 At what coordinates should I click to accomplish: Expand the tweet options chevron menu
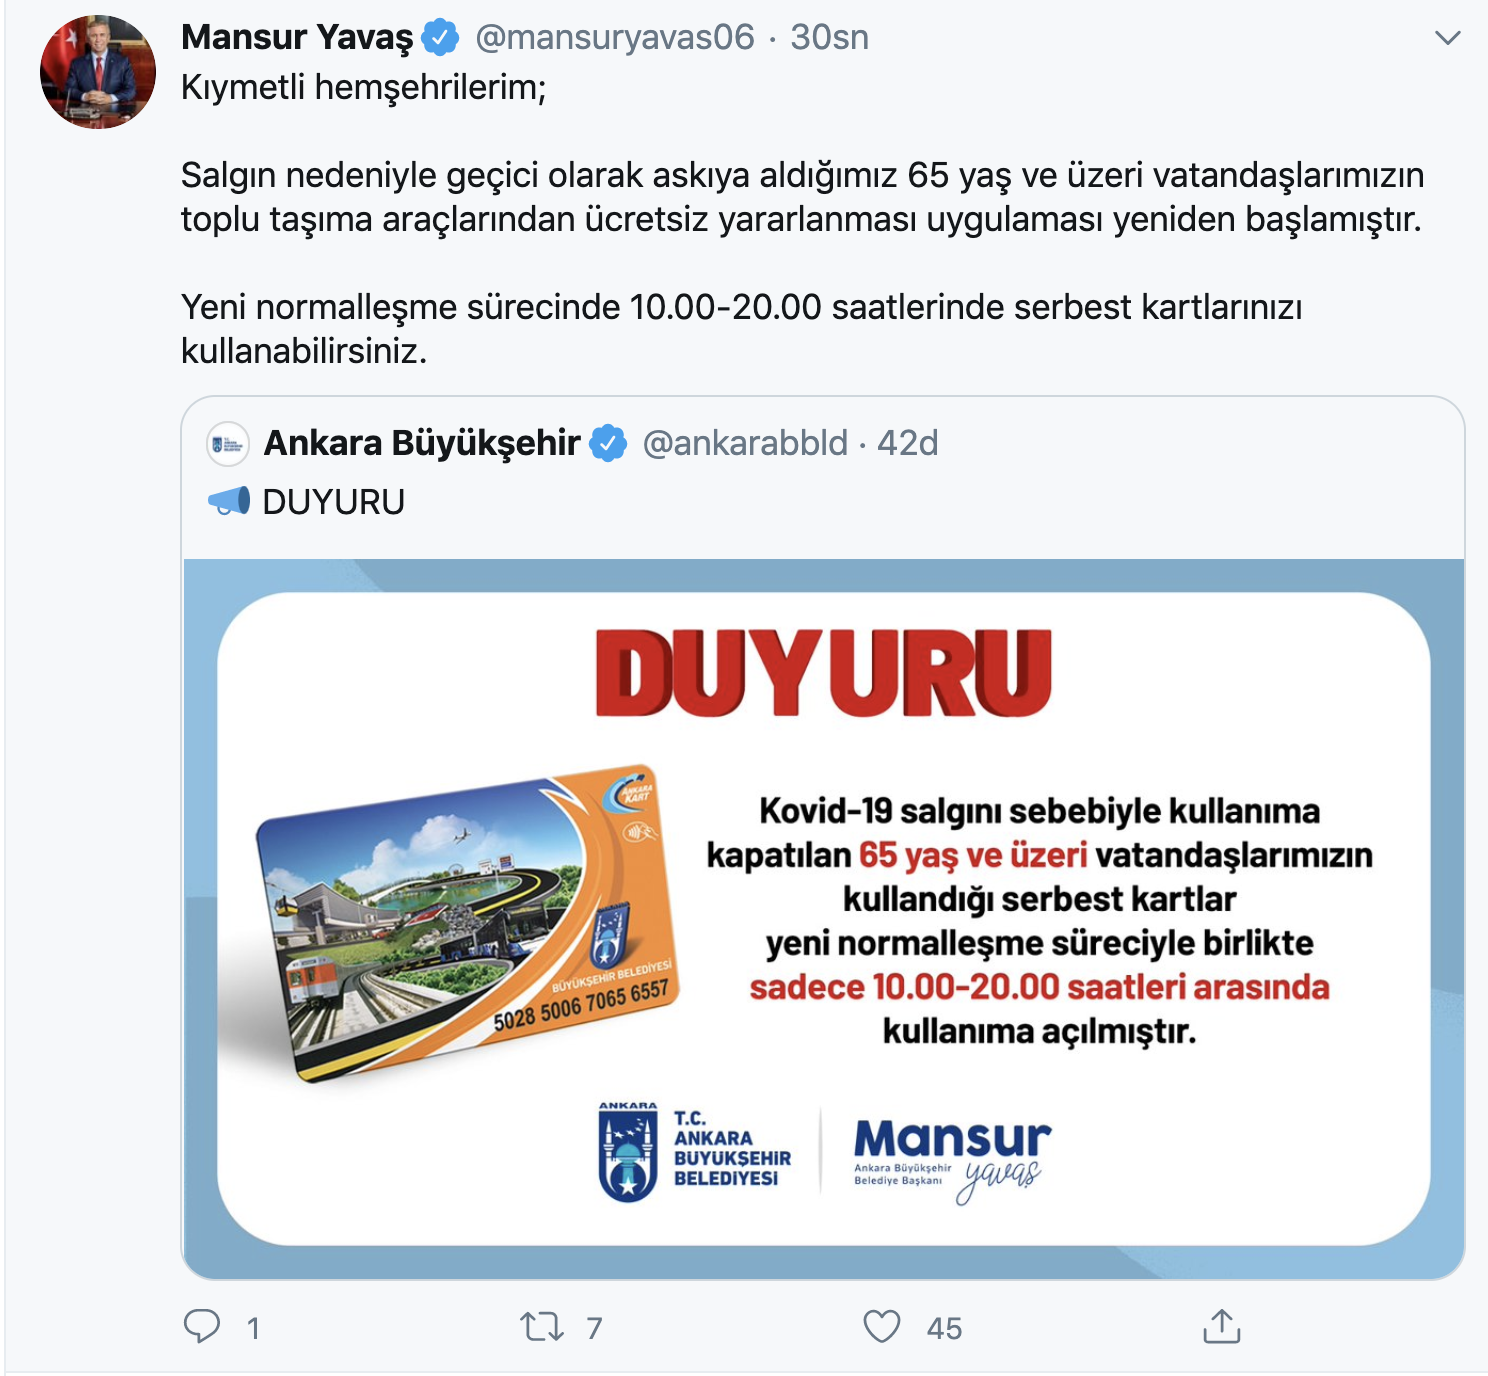coord(1447,38)
